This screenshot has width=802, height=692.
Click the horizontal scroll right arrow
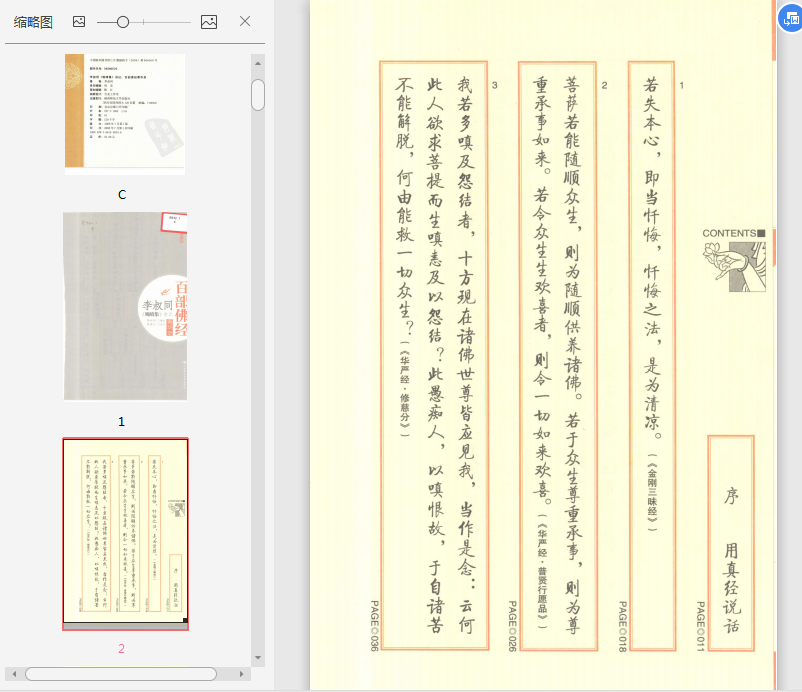click(241, 674)
